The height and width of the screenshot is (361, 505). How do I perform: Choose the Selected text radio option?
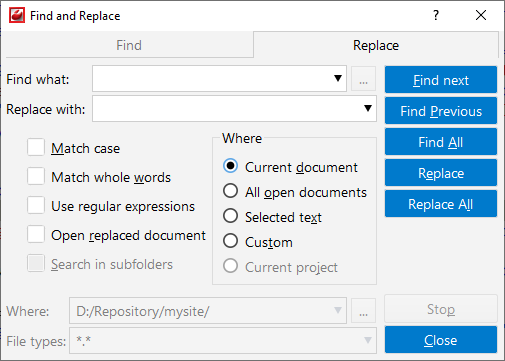[x=230, y=216]
